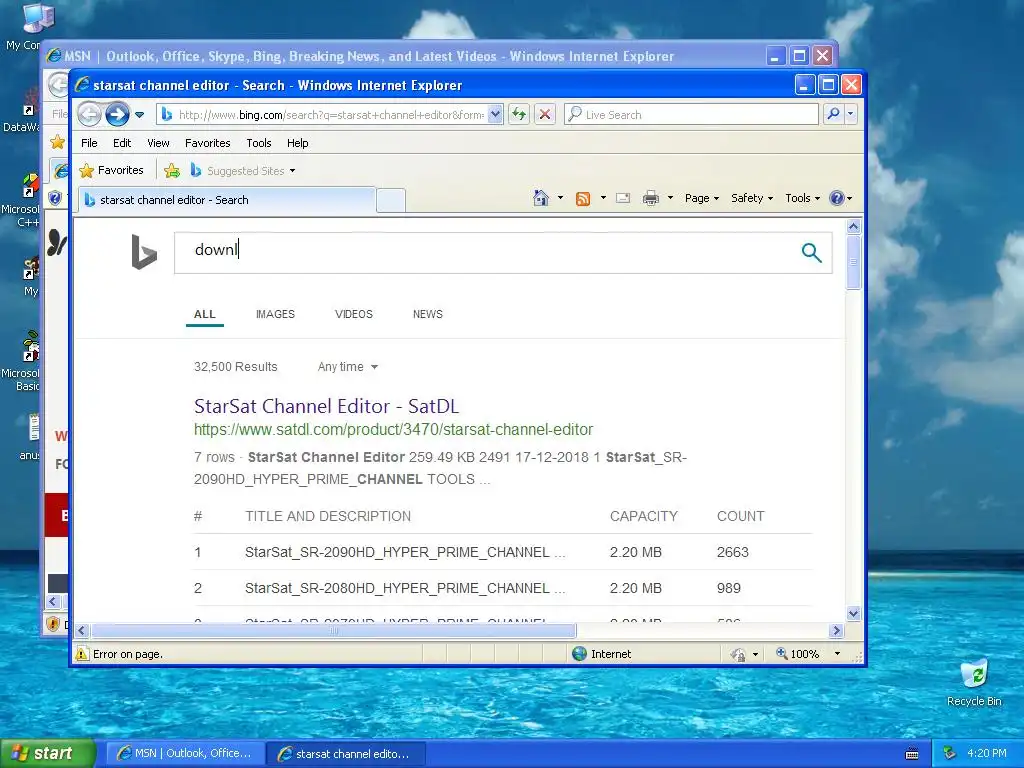
Task: Click the 32,500 Results text
Action: (236, 367)
